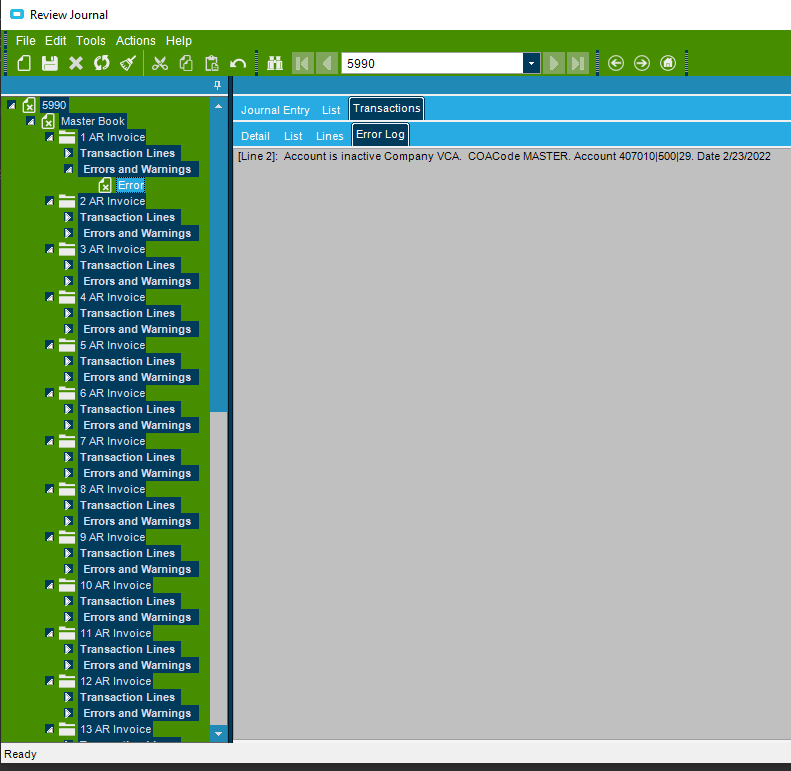Select 10 AR Invoice in tree
Viewport: 791px width, 771px height.
pyautogui.click(x=116, y=585)
